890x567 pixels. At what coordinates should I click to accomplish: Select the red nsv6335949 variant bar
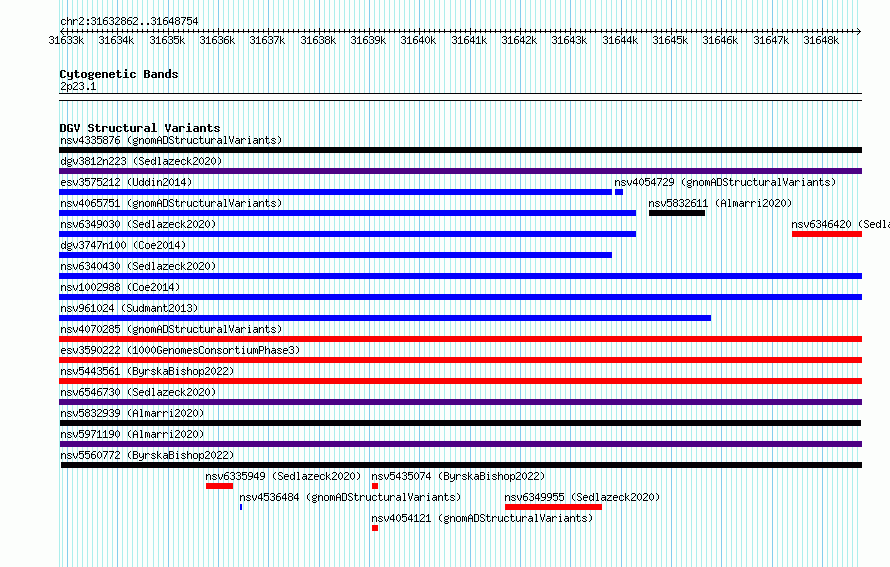pyautogui.click(x=220, y=486)
